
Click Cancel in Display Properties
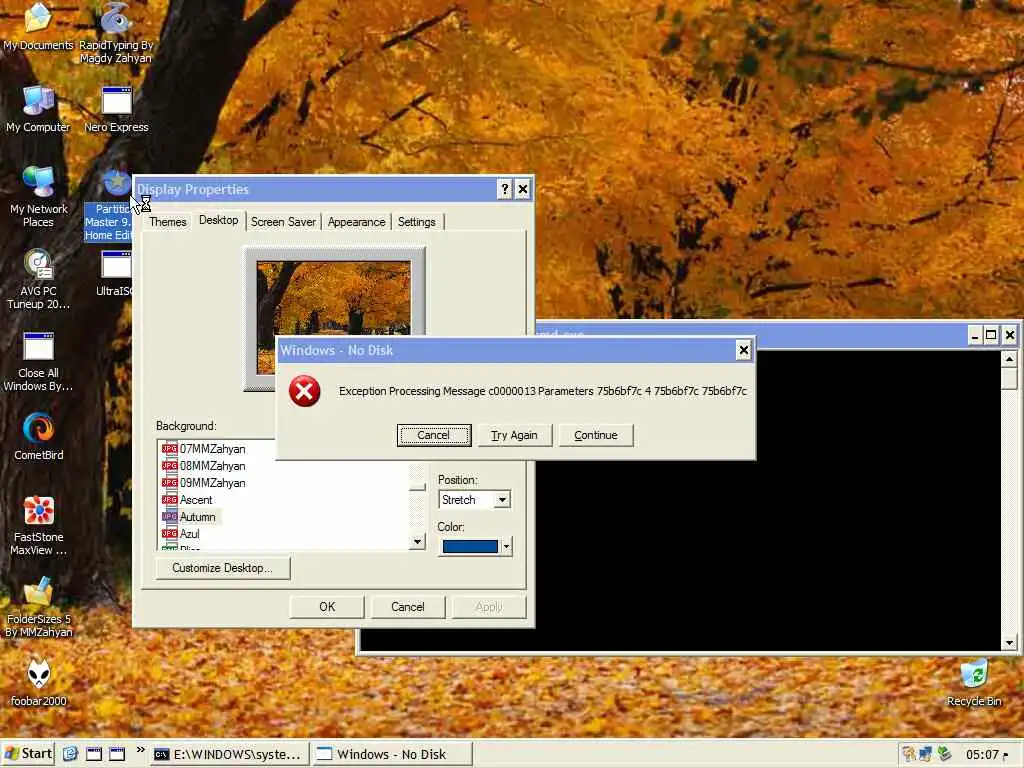coord(408,607)
